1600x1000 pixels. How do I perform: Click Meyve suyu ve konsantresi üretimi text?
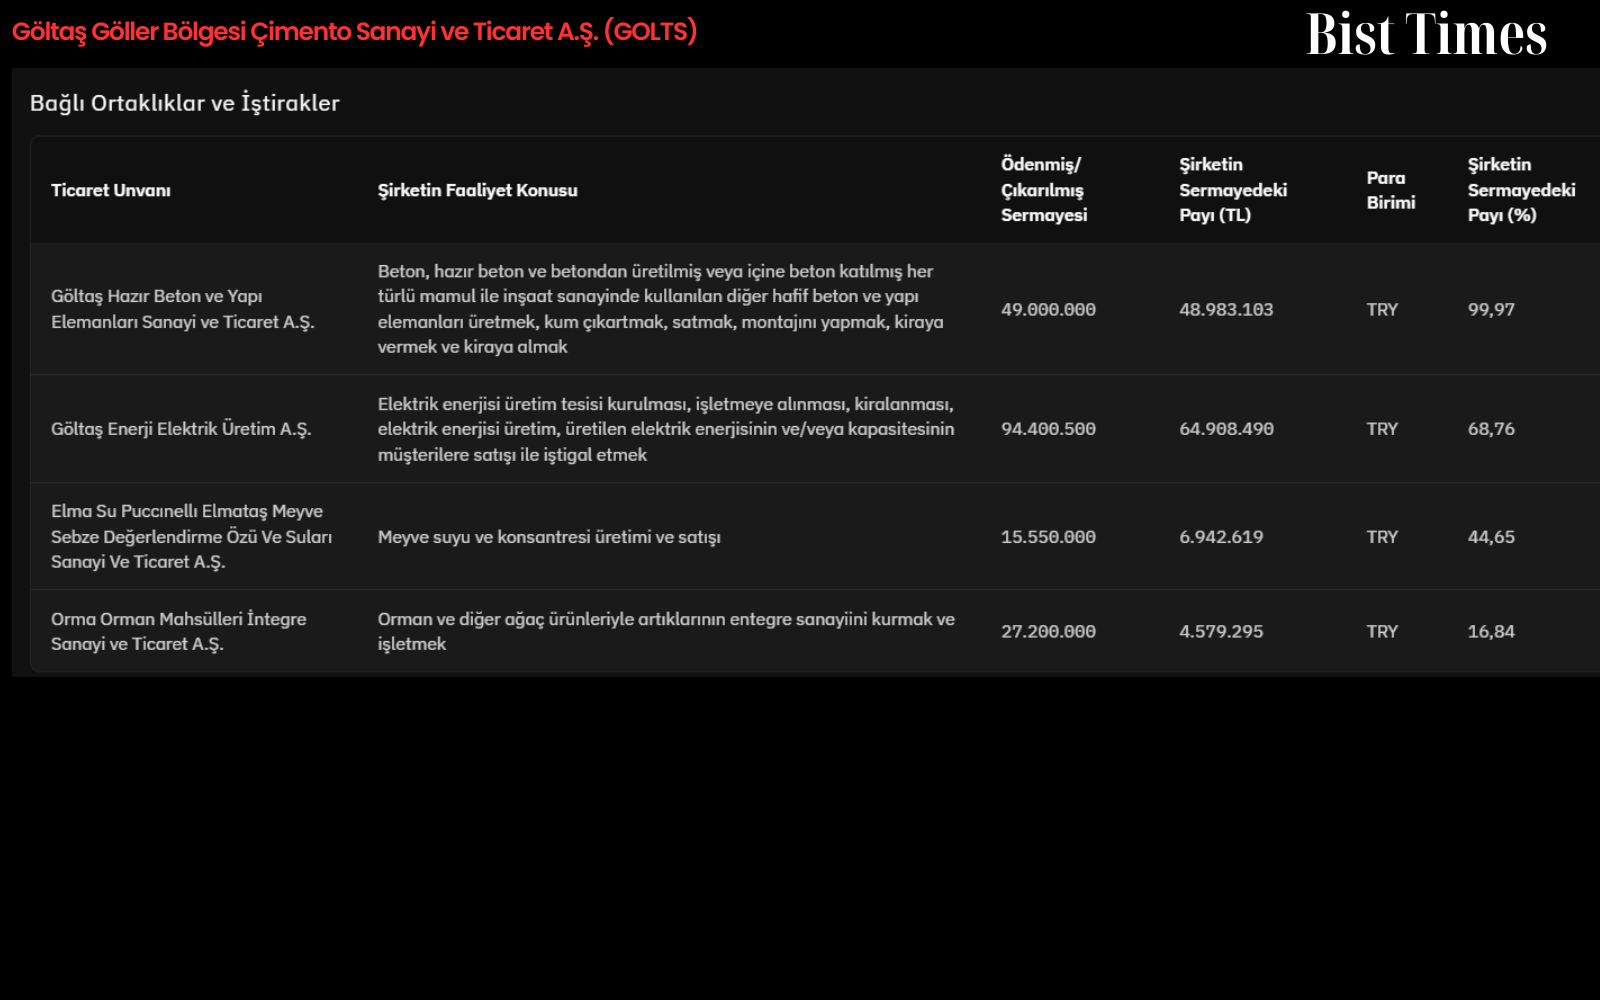pyautogui.click(x=549, y=537)
